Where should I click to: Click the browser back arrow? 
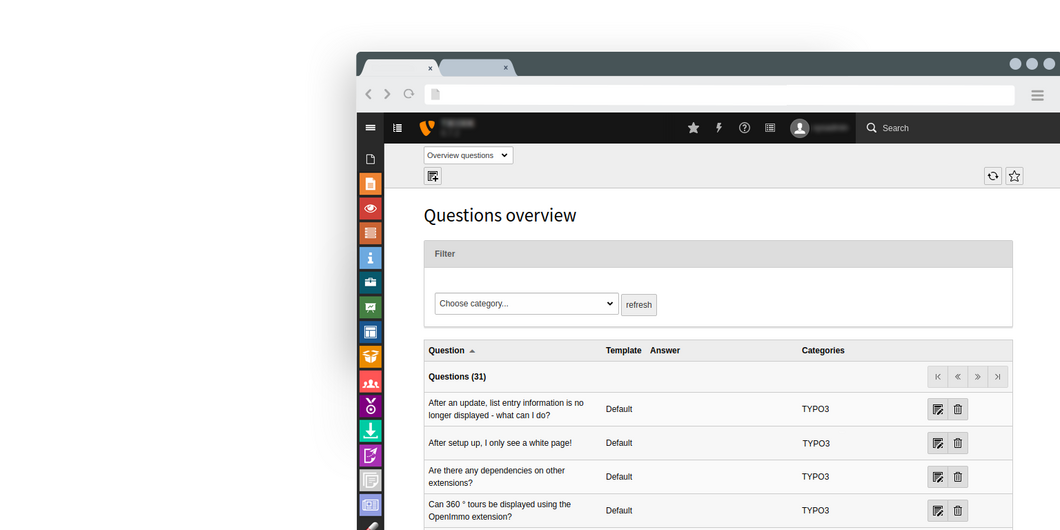point(368,95)
